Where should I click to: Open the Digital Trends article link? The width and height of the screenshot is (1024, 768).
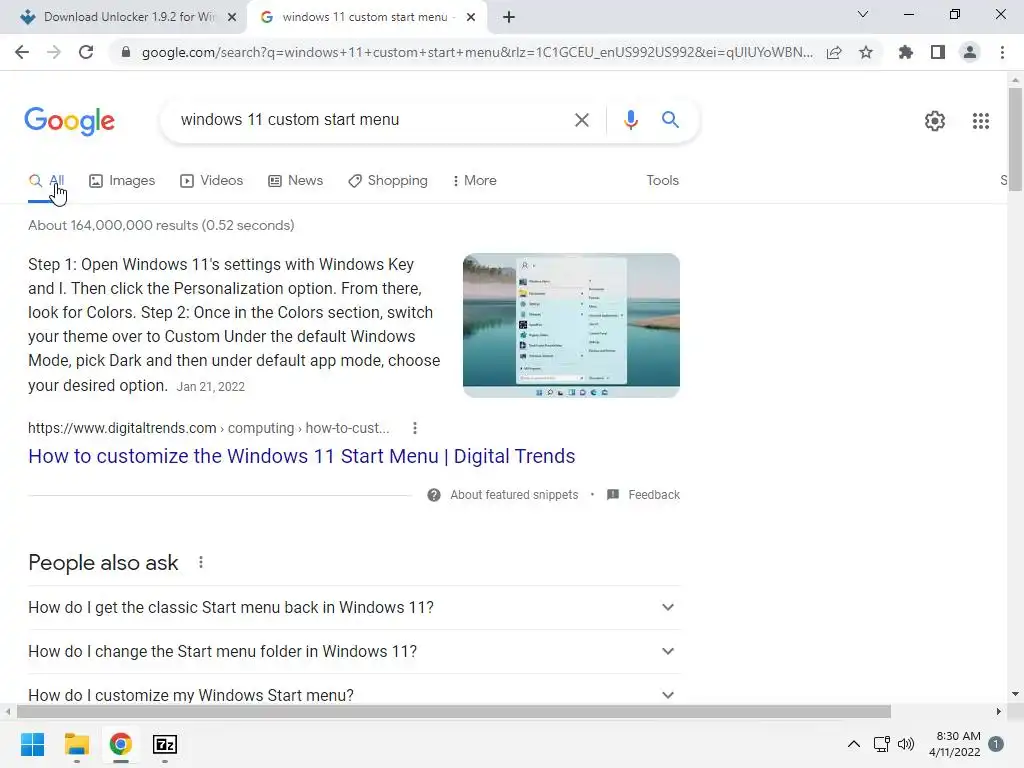[301, 456]
